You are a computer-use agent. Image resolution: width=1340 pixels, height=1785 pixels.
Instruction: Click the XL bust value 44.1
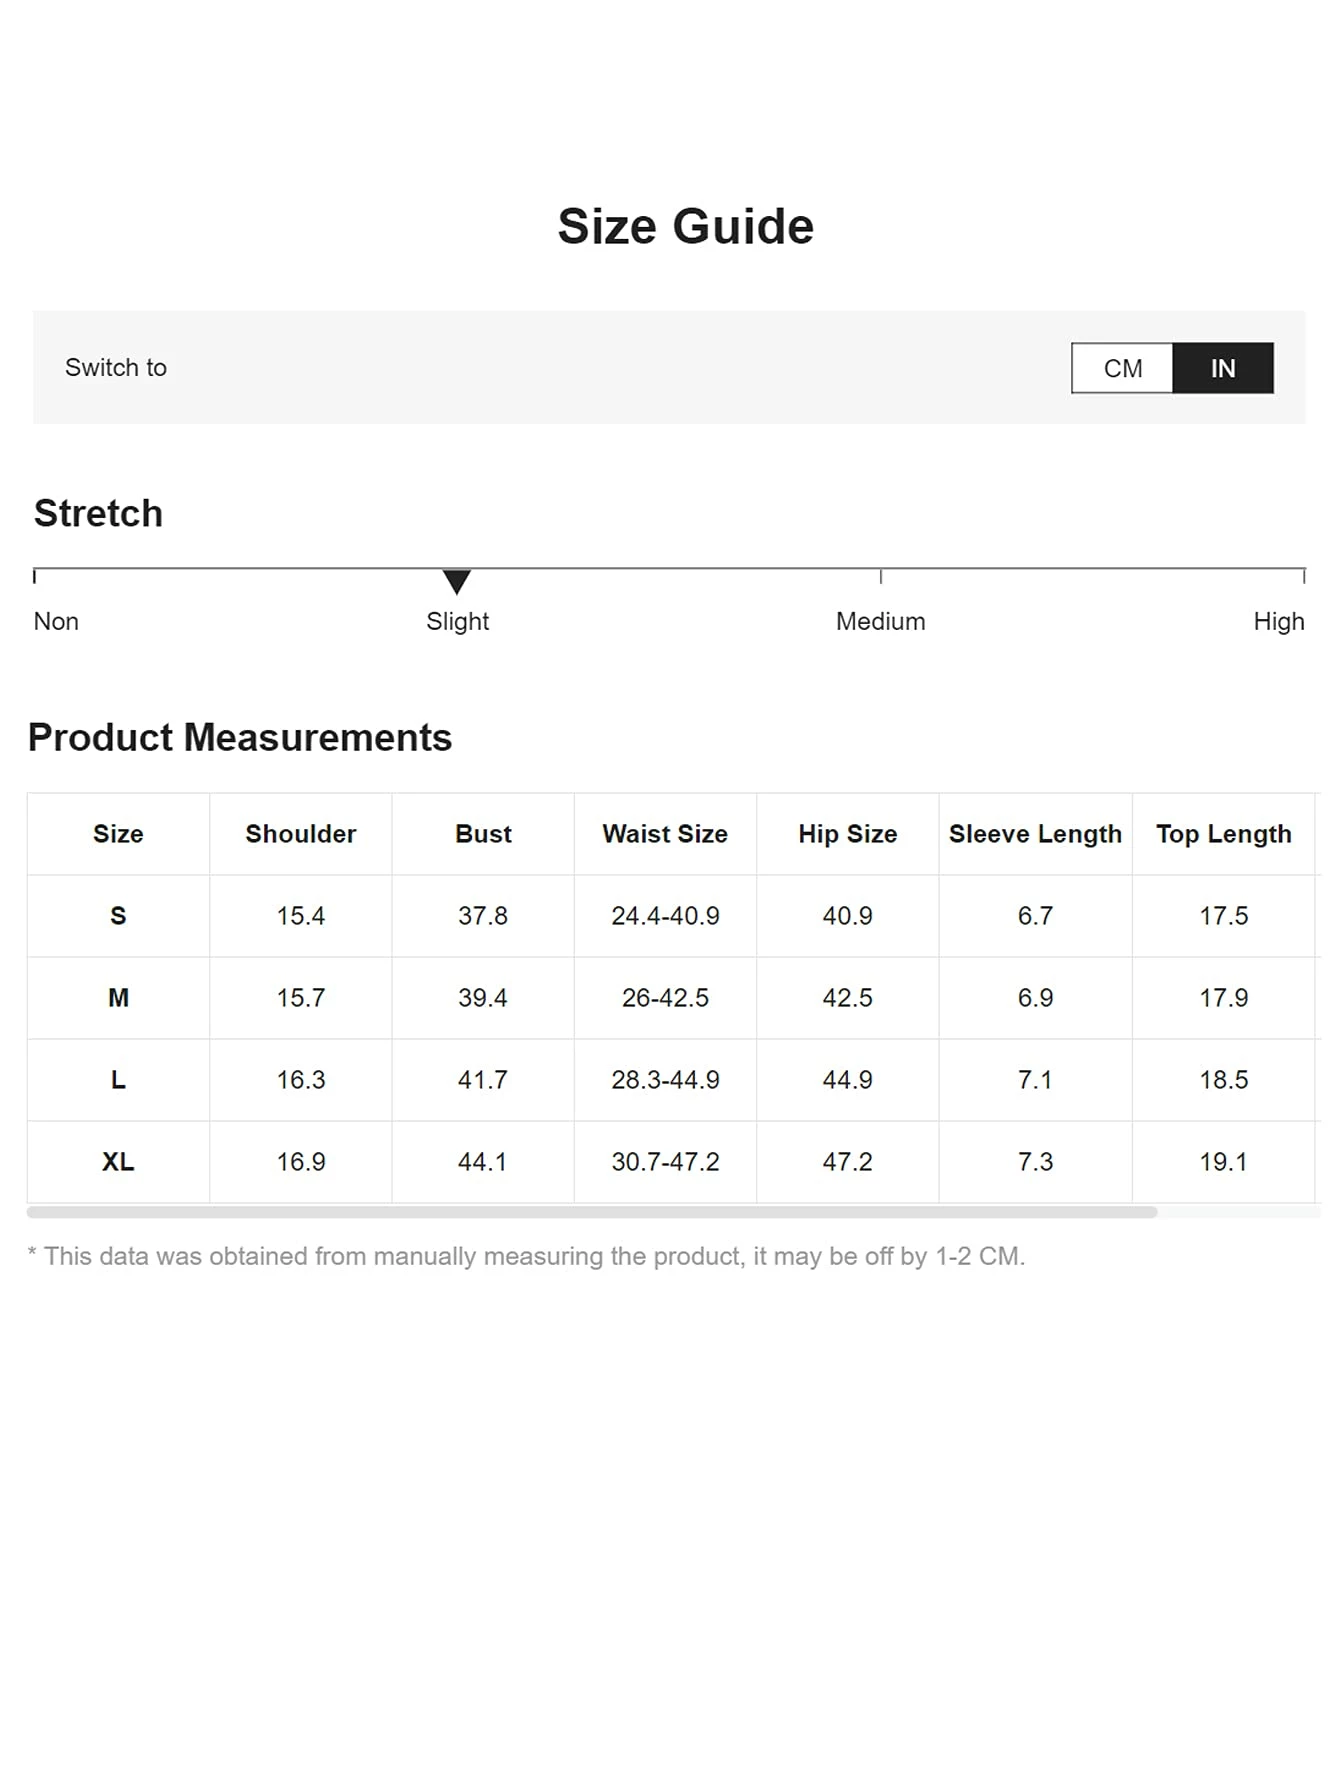[483, 1162]
